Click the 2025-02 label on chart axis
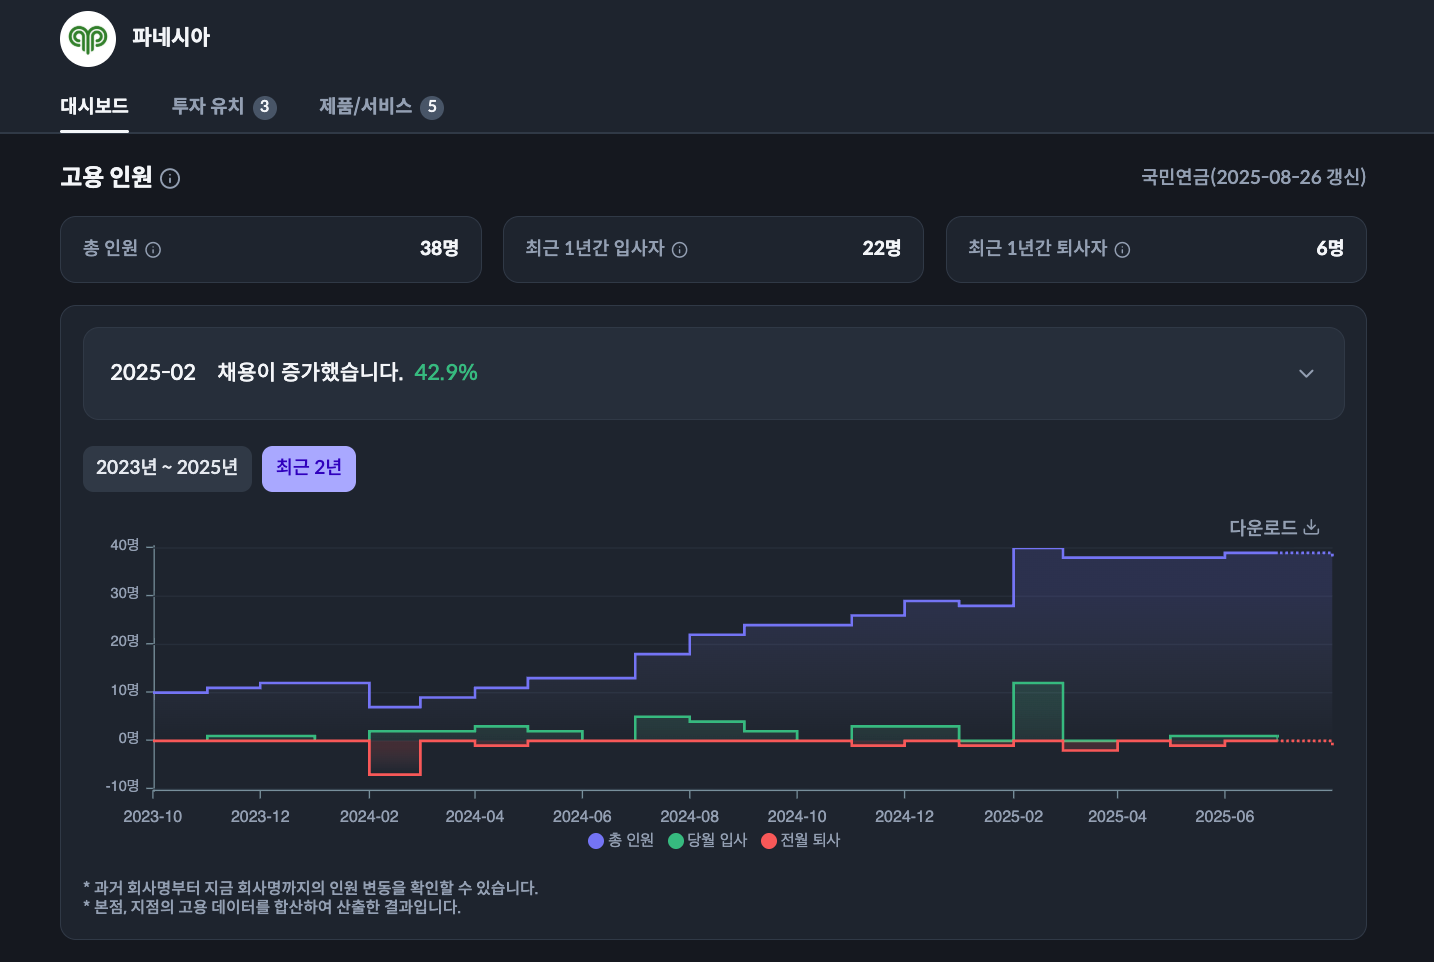Screen dimensions: 1434x962 pyautogui.click(x=1013, y=817)
